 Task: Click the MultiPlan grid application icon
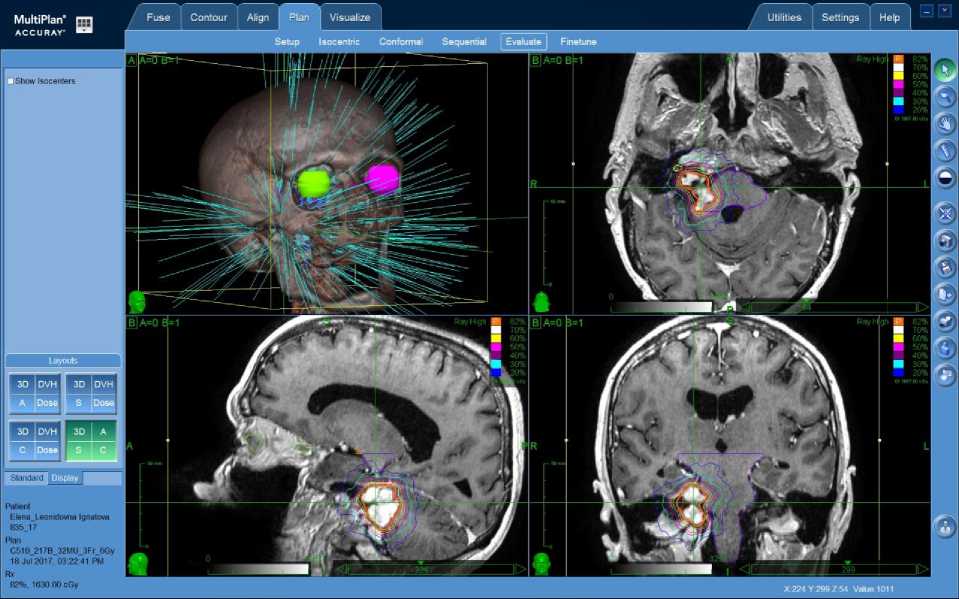click(84, 25)
